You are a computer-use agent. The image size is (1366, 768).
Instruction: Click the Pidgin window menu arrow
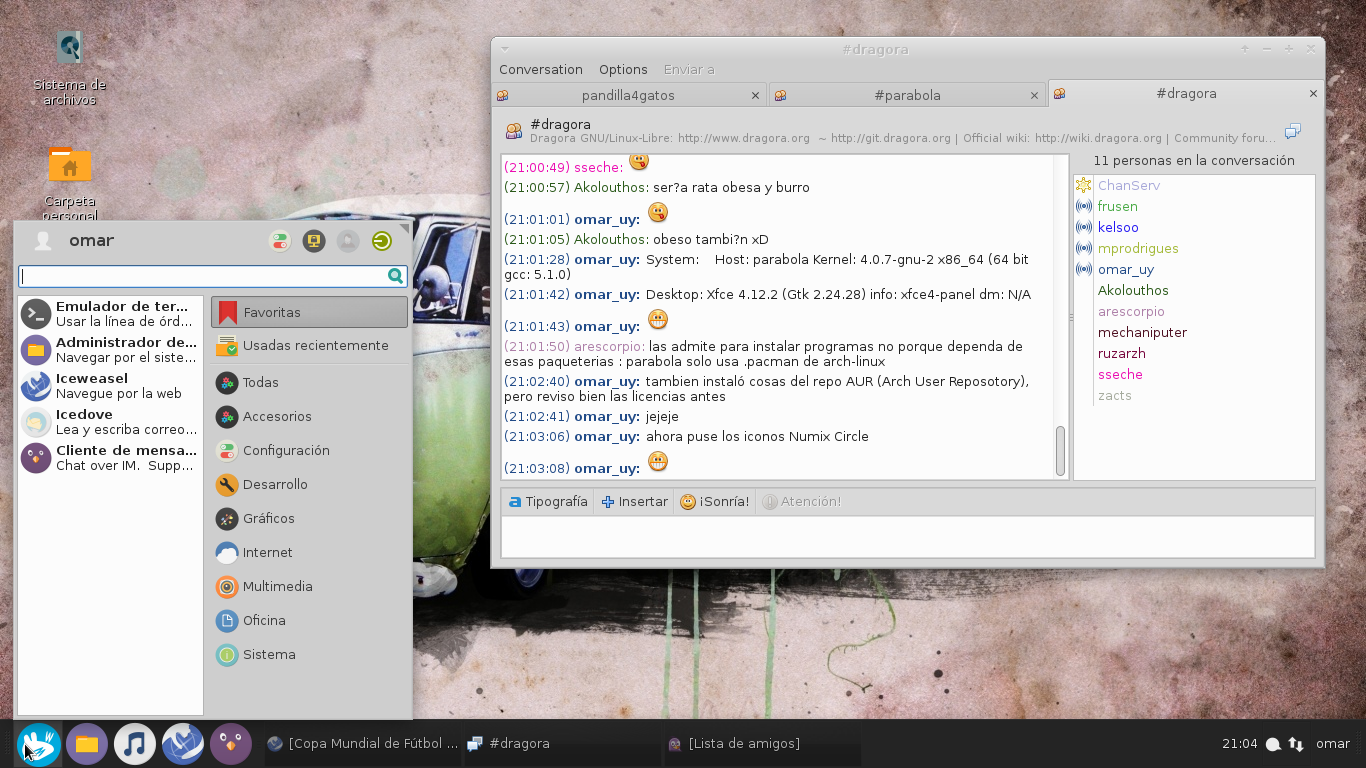(505, 49)
